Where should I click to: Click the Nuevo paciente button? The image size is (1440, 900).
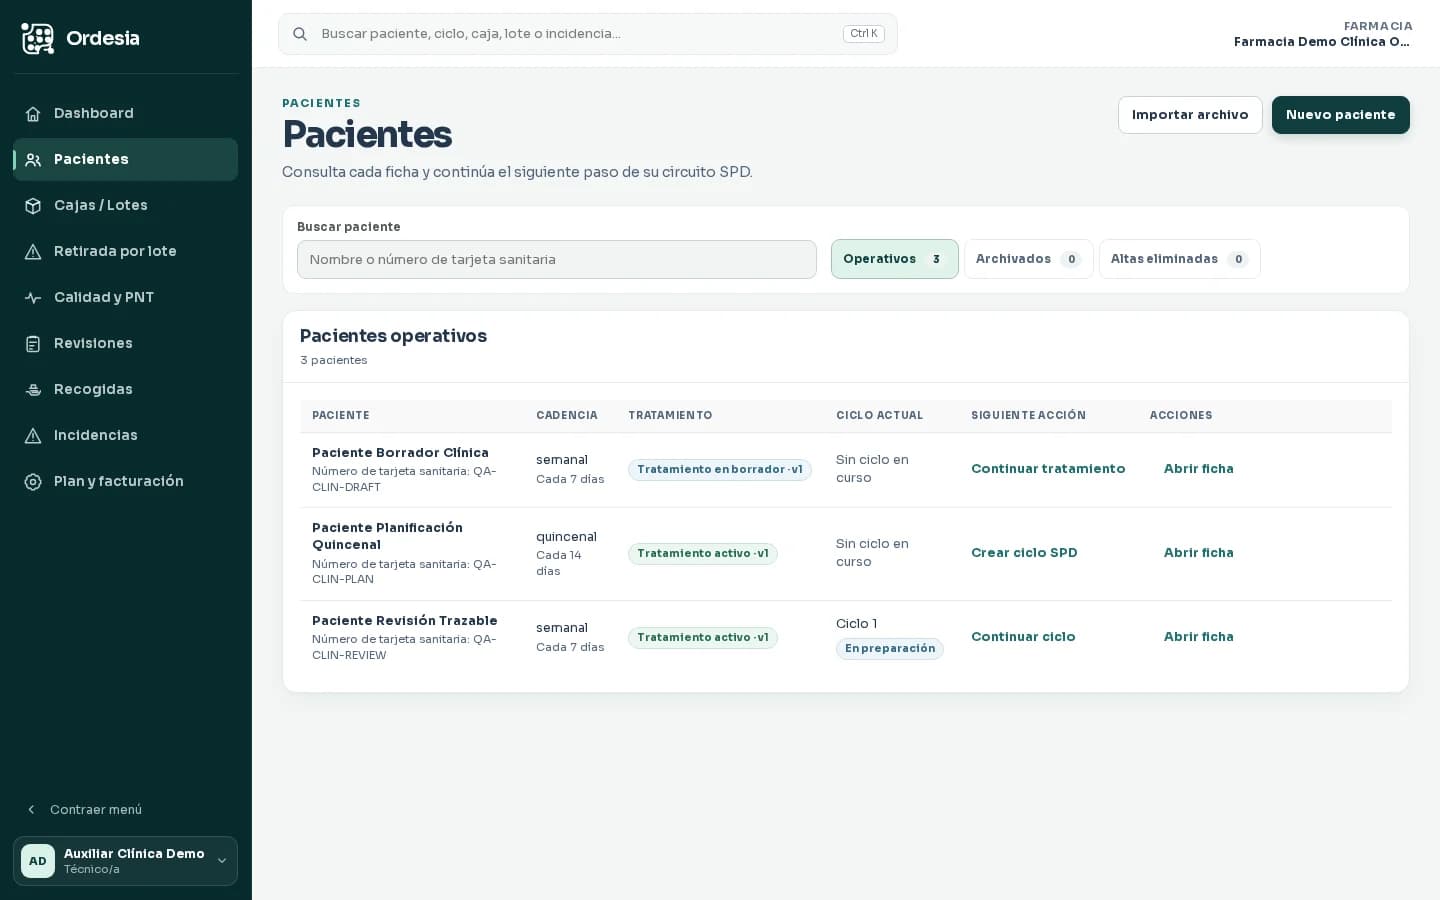tap(1340, 115)
